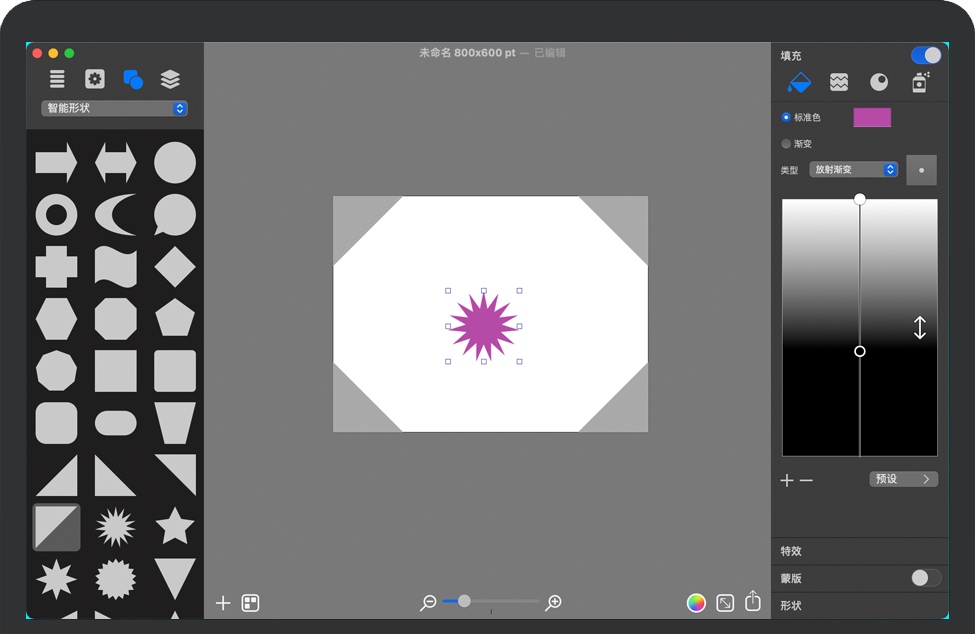Image resolution: width=975 pixels, height=634 pixels.
Task: Click the five-pointed star shape
Action: 175,526
